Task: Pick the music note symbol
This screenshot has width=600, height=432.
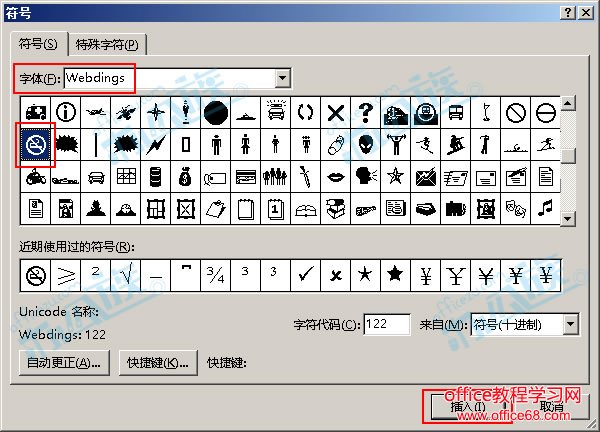Action: coord(546,209)
